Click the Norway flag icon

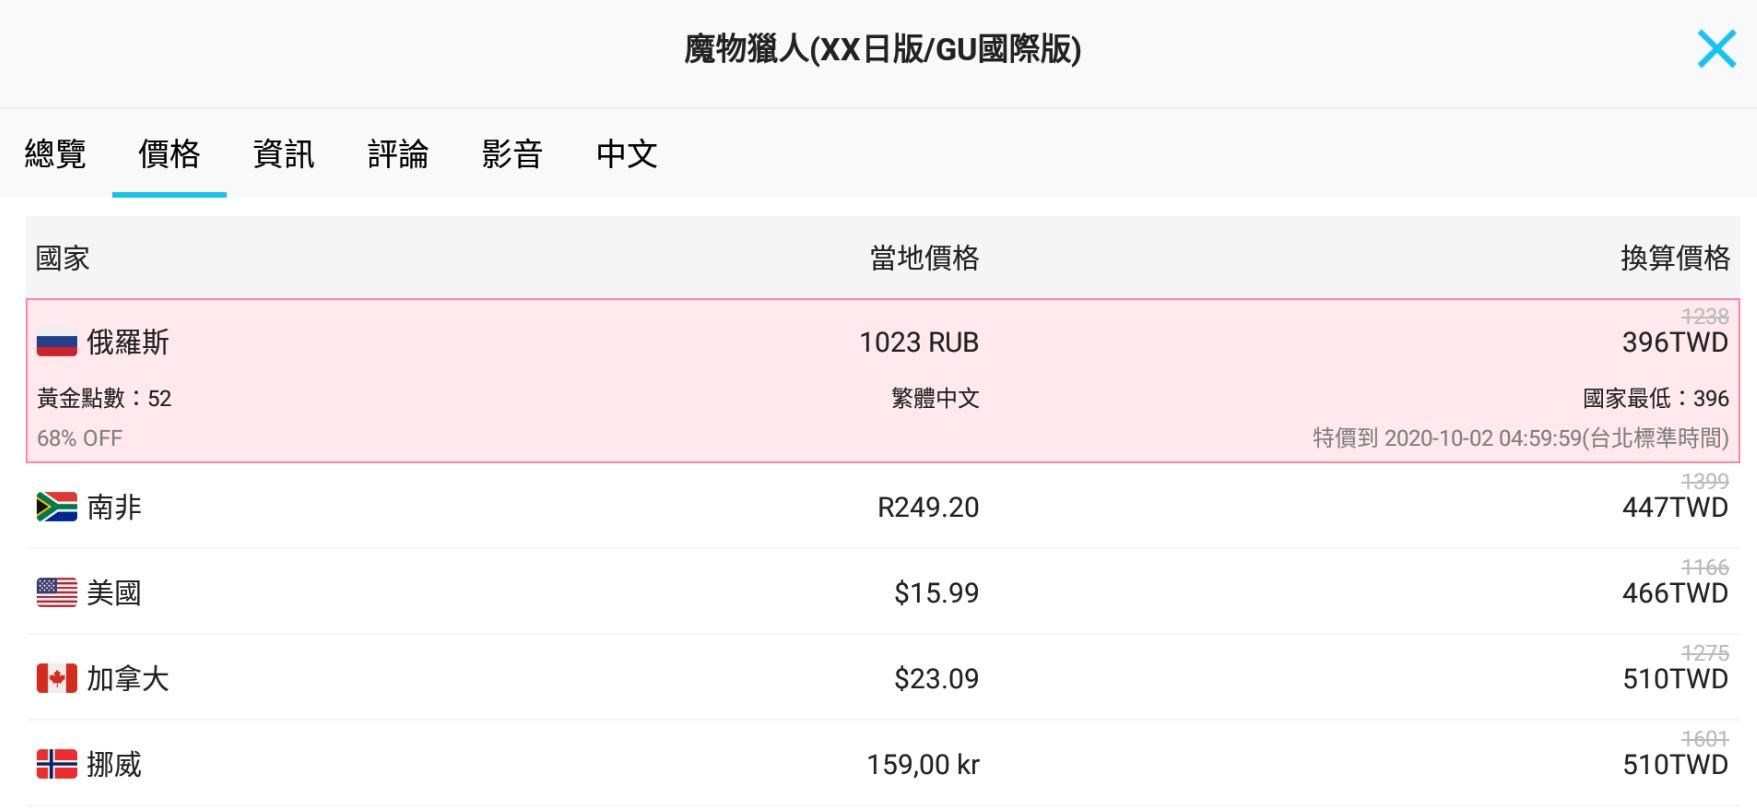pyautogui.click(x=57, y=765)
